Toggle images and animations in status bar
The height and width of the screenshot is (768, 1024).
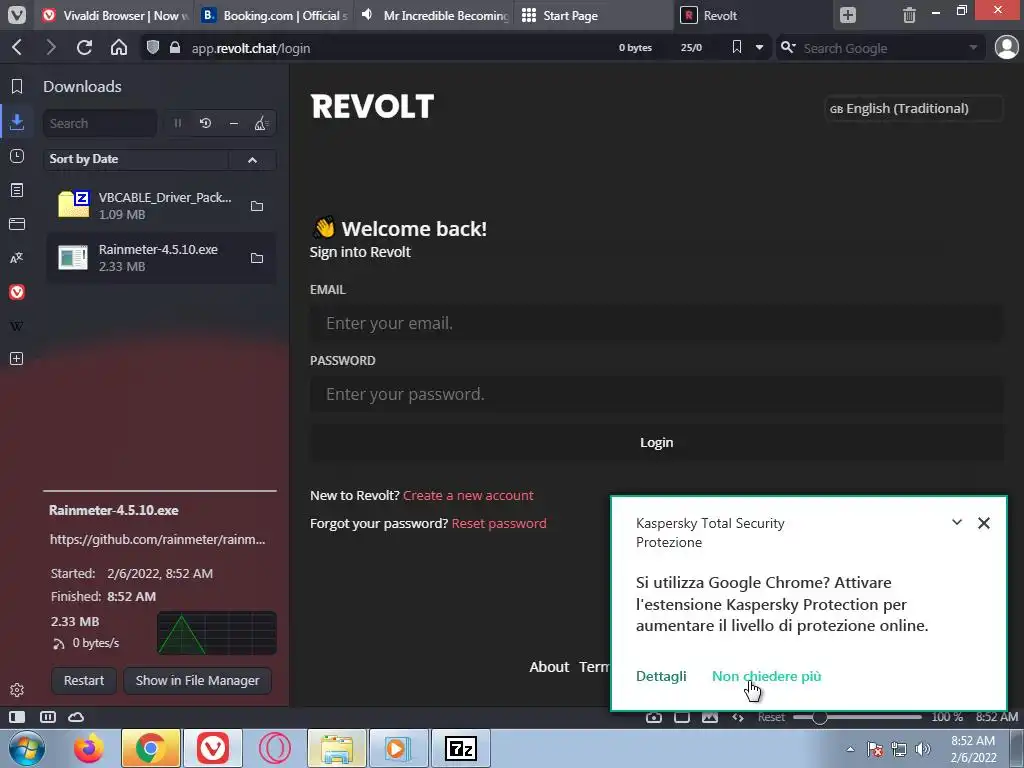tap(710, 717)
